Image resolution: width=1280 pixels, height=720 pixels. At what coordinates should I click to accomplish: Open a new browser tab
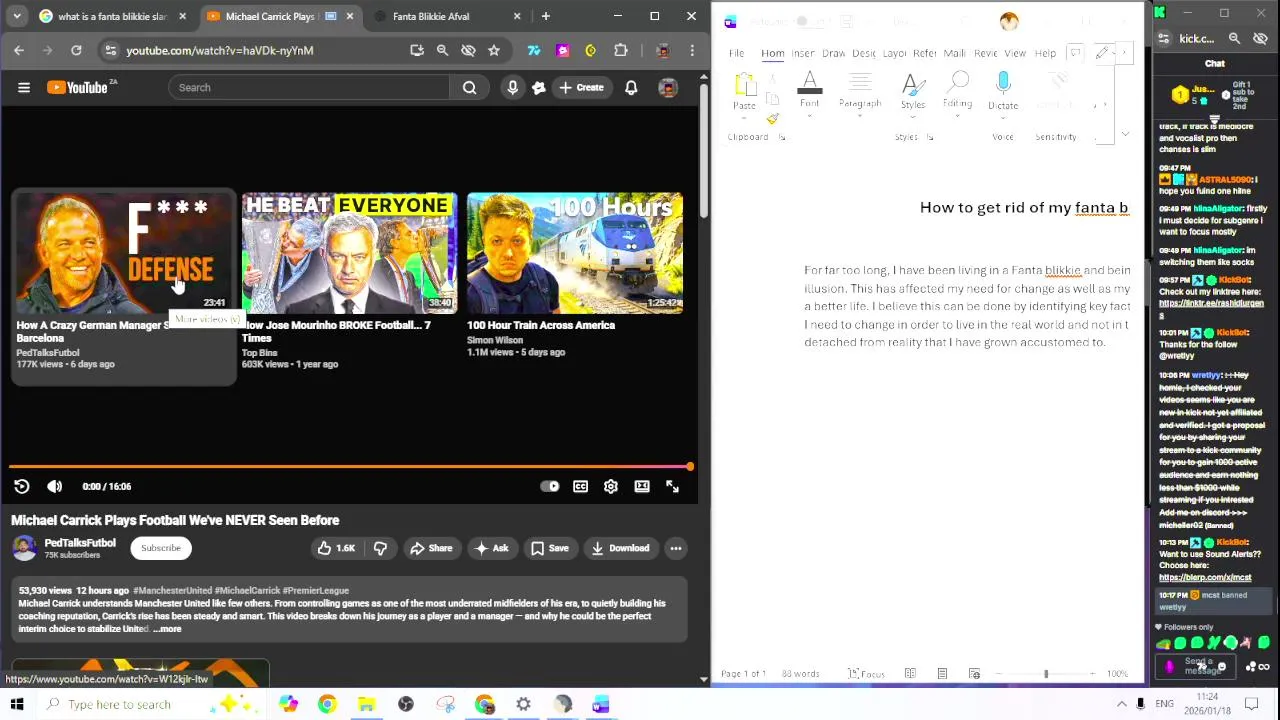(x=545, y=16)
